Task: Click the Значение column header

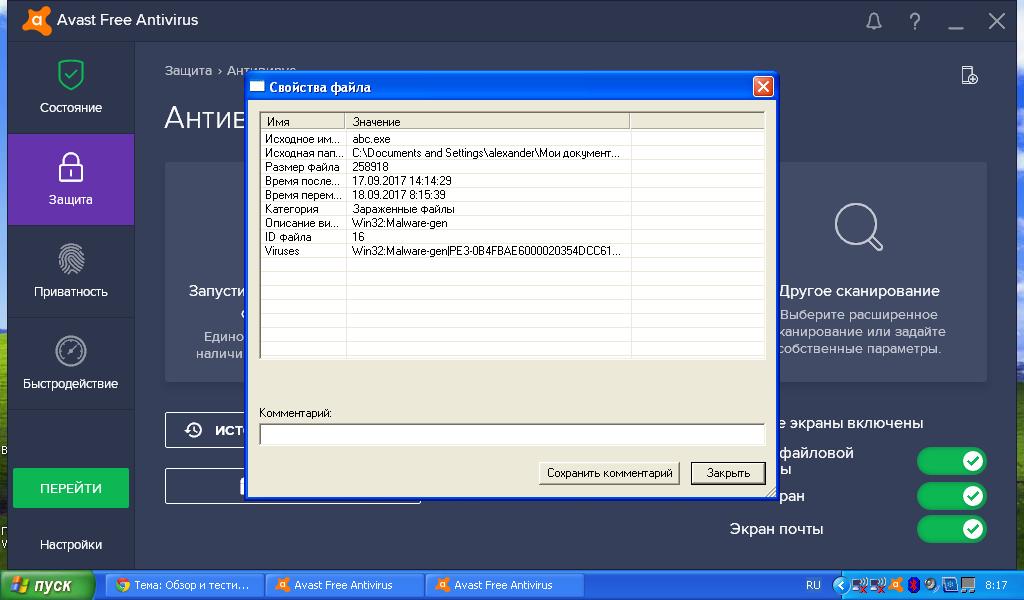Action: point(487,121)
